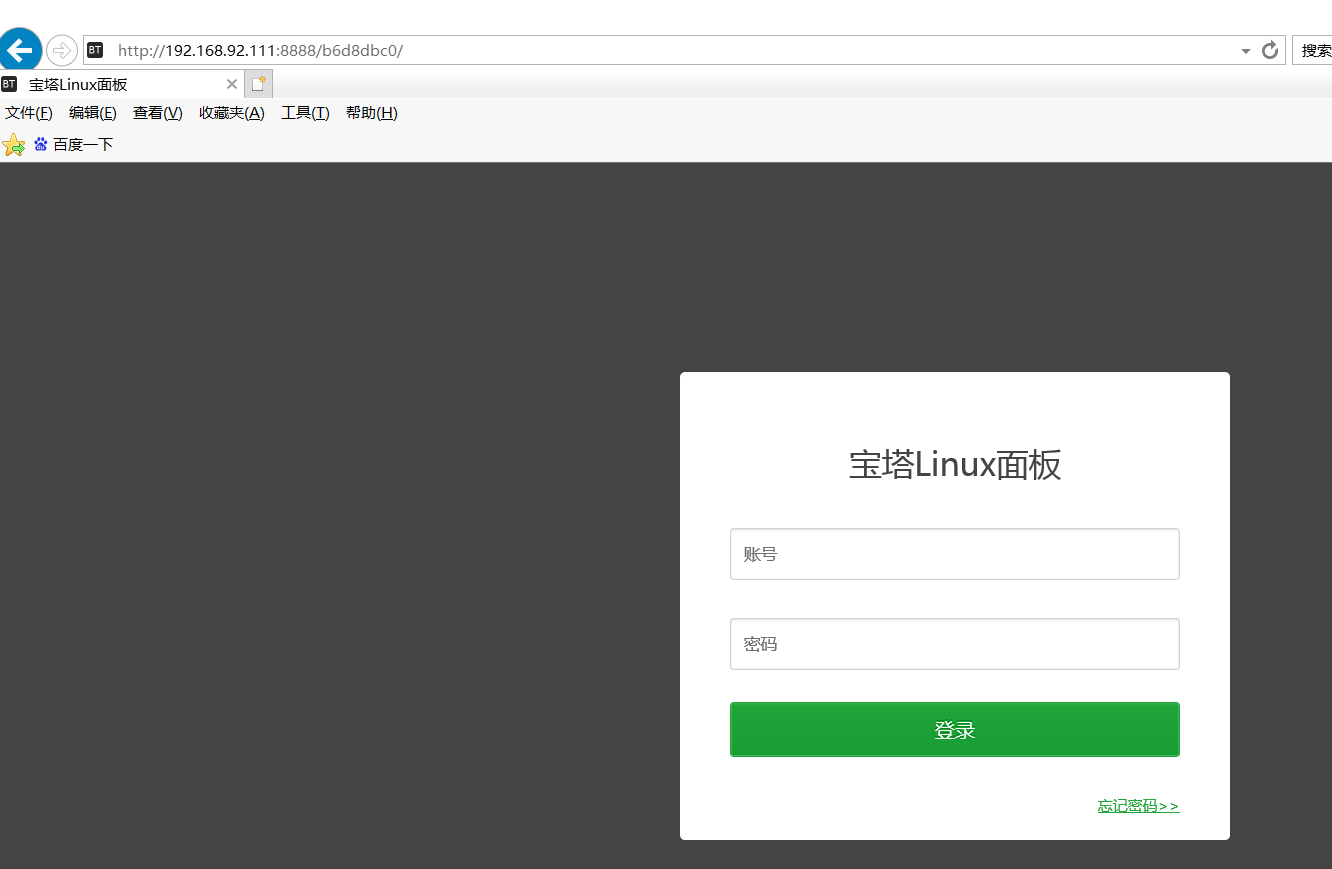Click the green 登录 login button
The width and height of the screenshot is (1332, 869).
click(955, 730)
